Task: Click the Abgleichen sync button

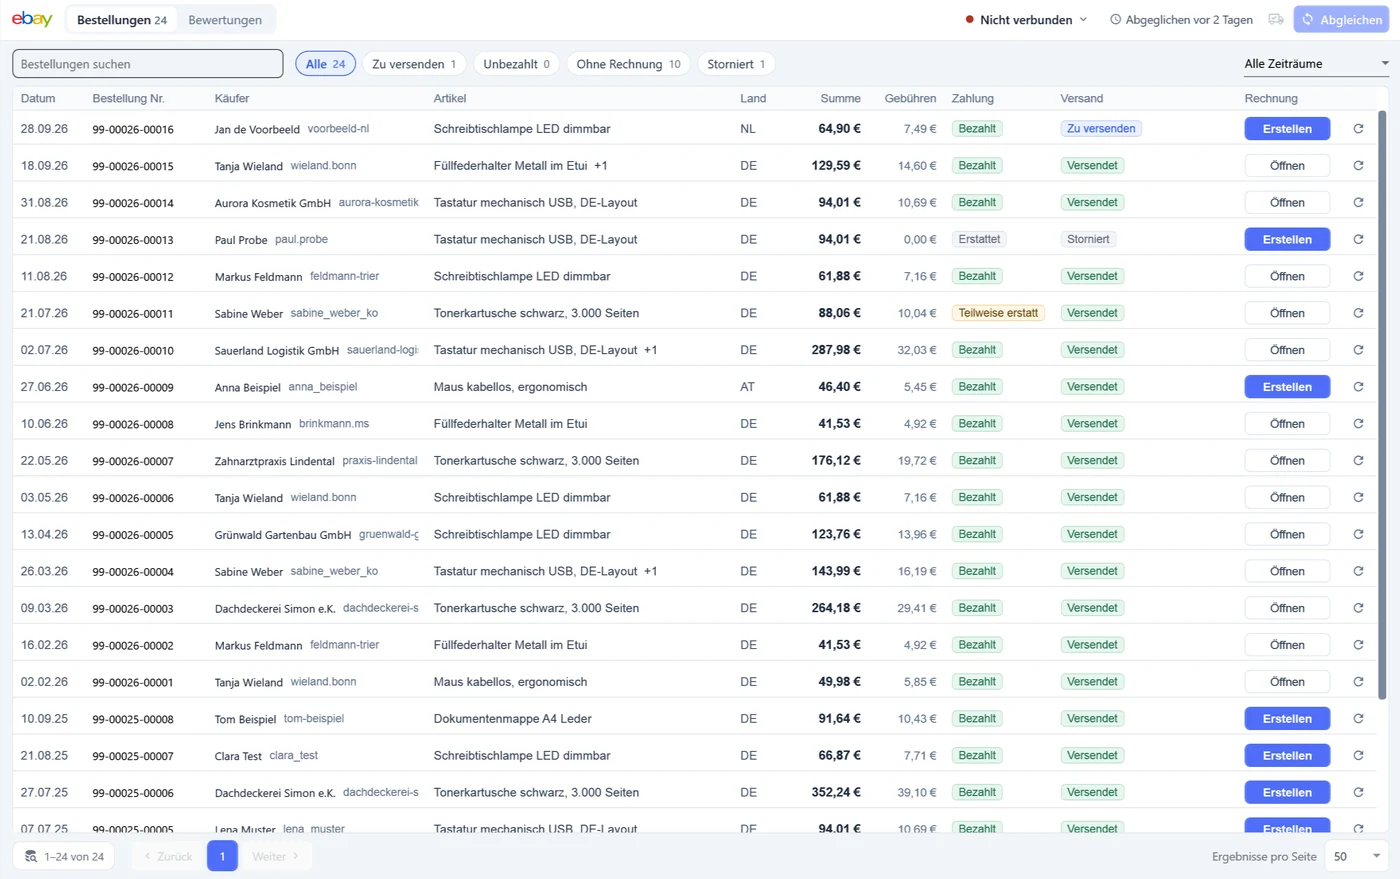Action: pos(1341,19)
